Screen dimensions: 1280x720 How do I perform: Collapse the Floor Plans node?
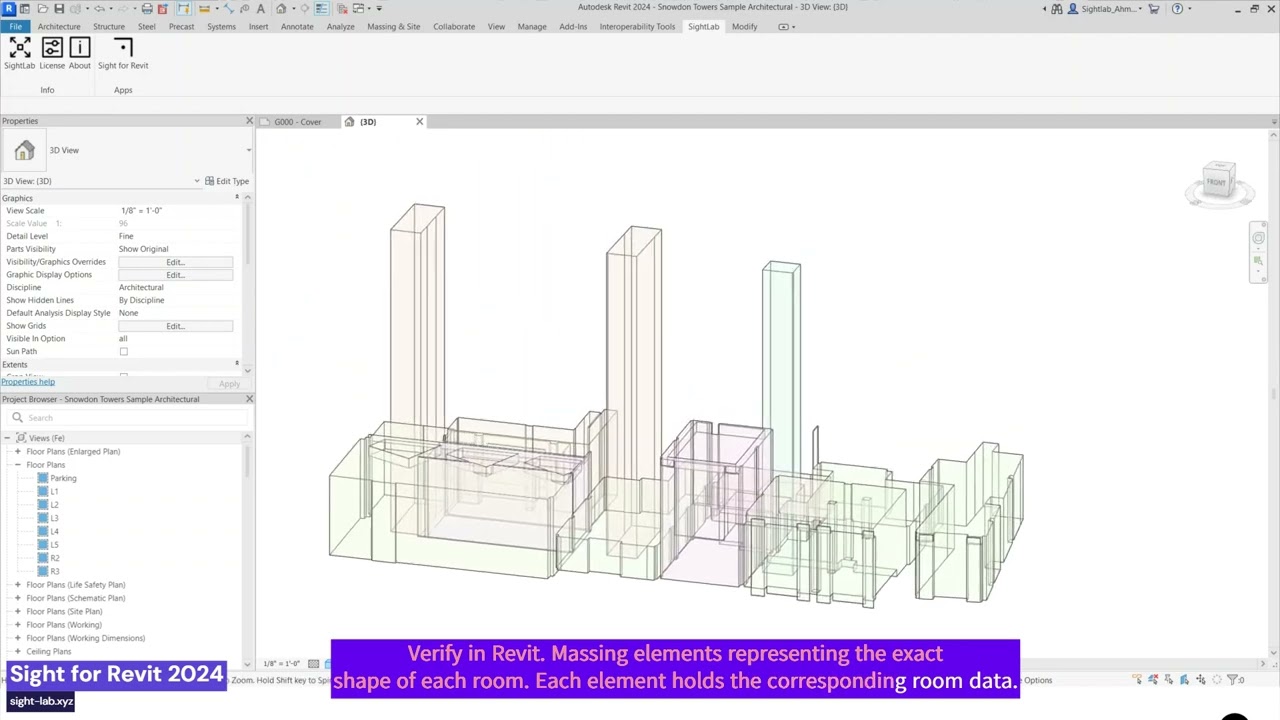tap(17, 465)
